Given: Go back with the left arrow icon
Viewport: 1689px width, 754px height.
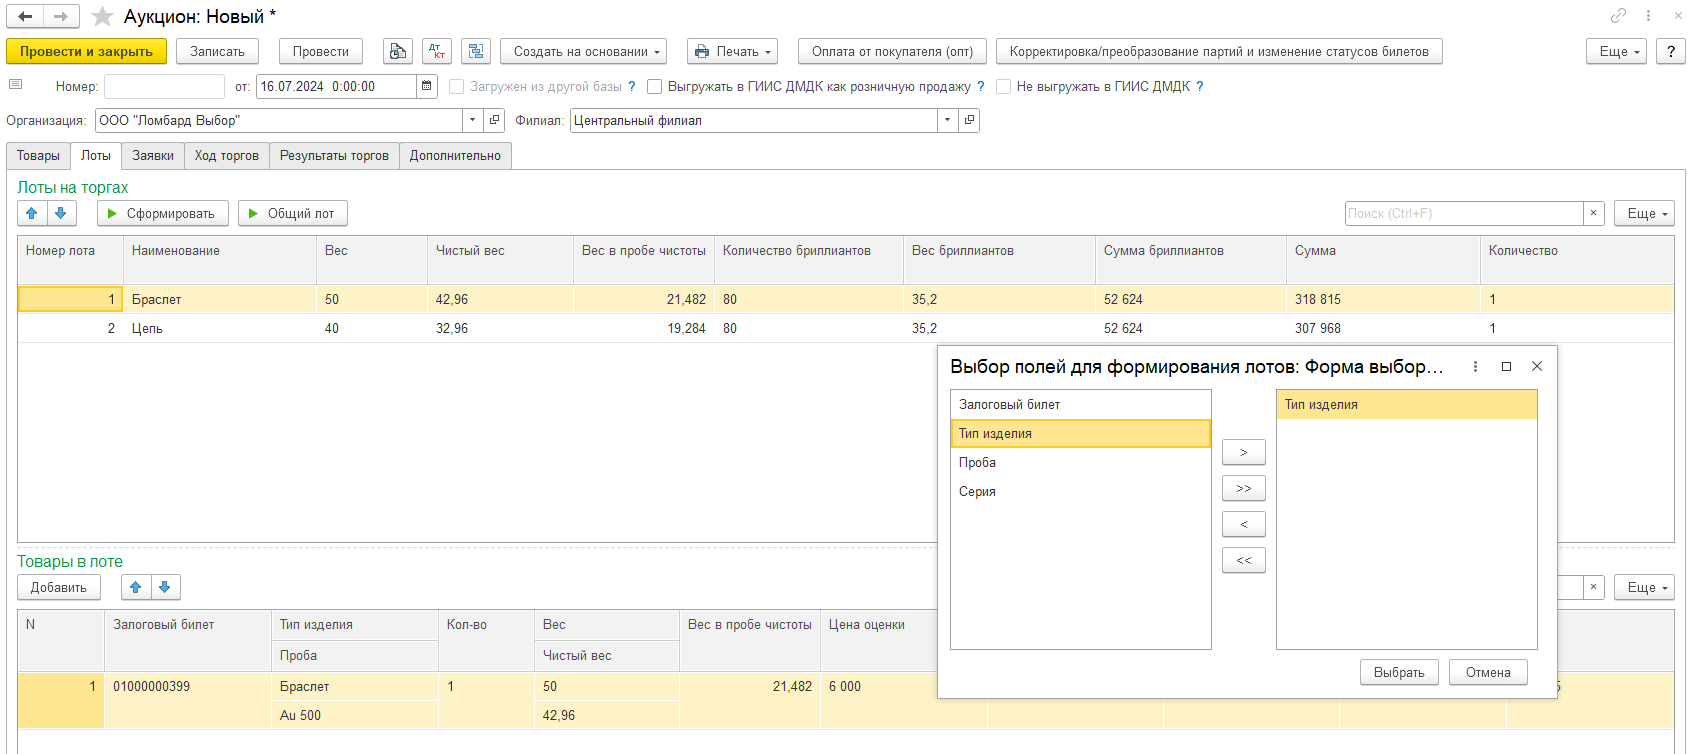Looking at the screenshot, I should [25, 16].
